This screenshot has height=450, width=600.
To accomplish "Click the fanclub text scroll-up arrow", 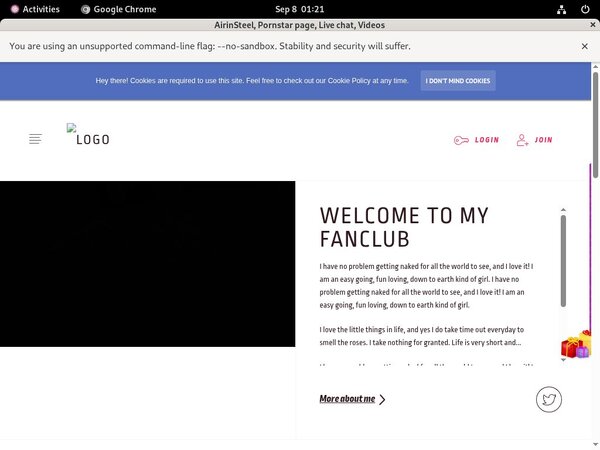I will tap(563, 210).
